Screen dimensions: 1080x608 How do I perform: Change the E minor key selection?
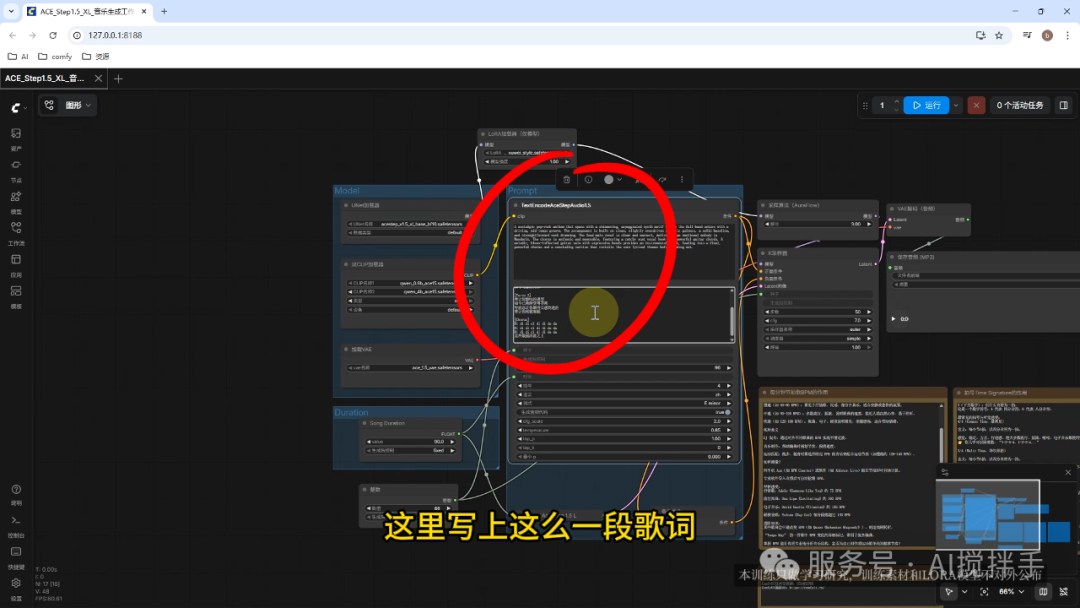(x=624, y=403)
